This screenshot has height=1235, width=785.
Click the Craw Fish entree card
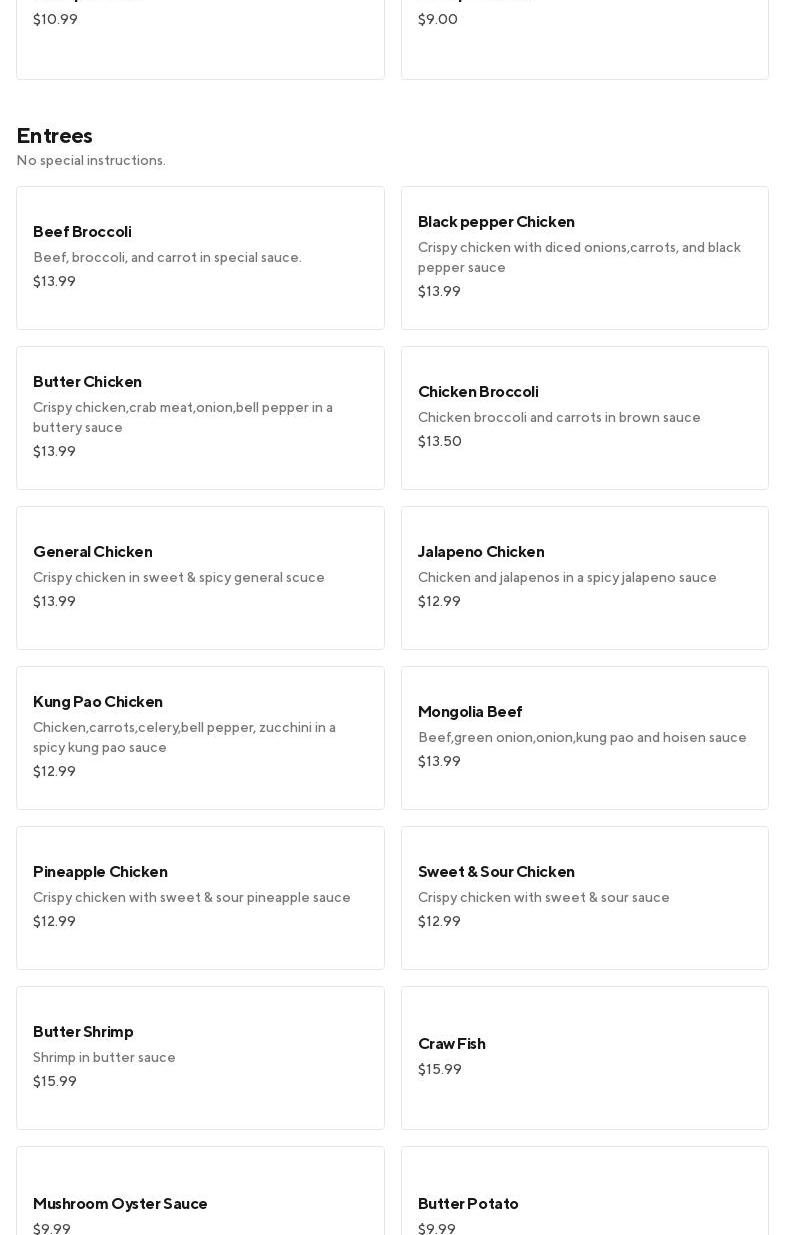(x=584, y=1057)
